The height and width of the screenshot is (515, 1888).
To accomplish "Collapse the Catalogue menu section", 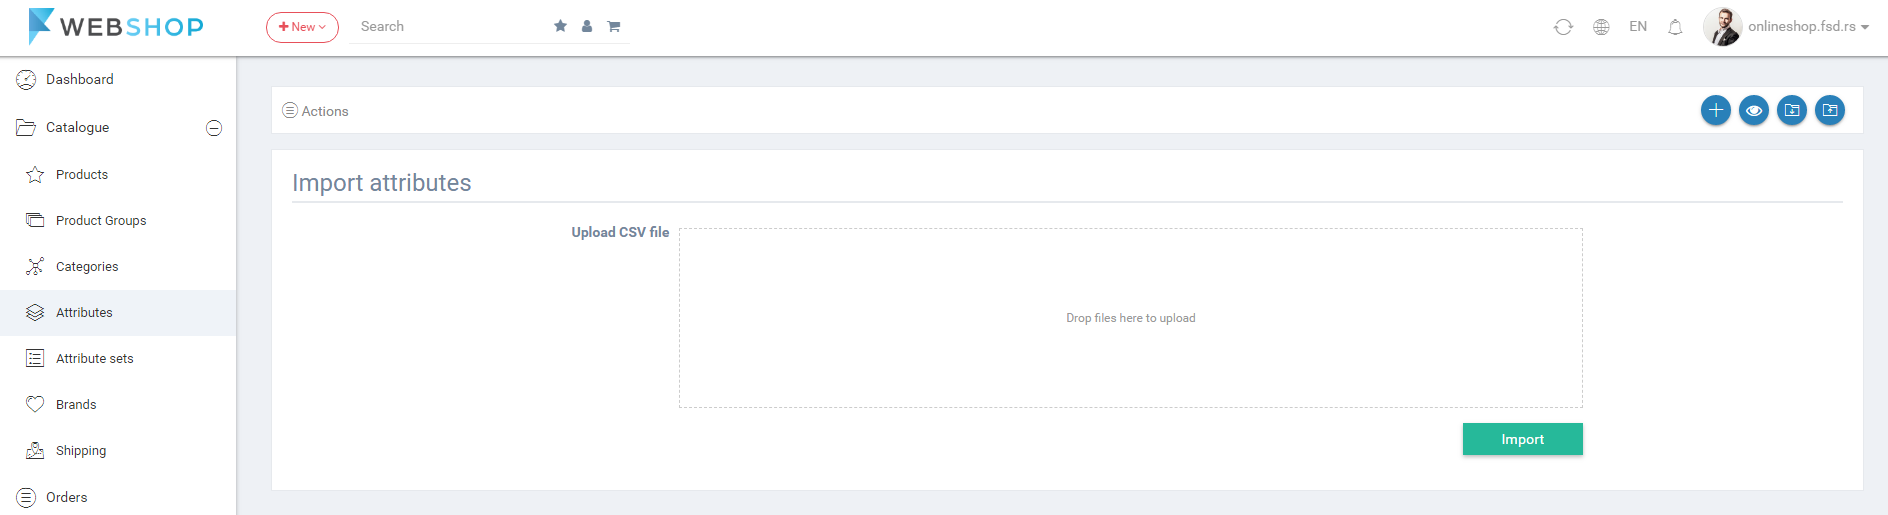I will point(214,128).
